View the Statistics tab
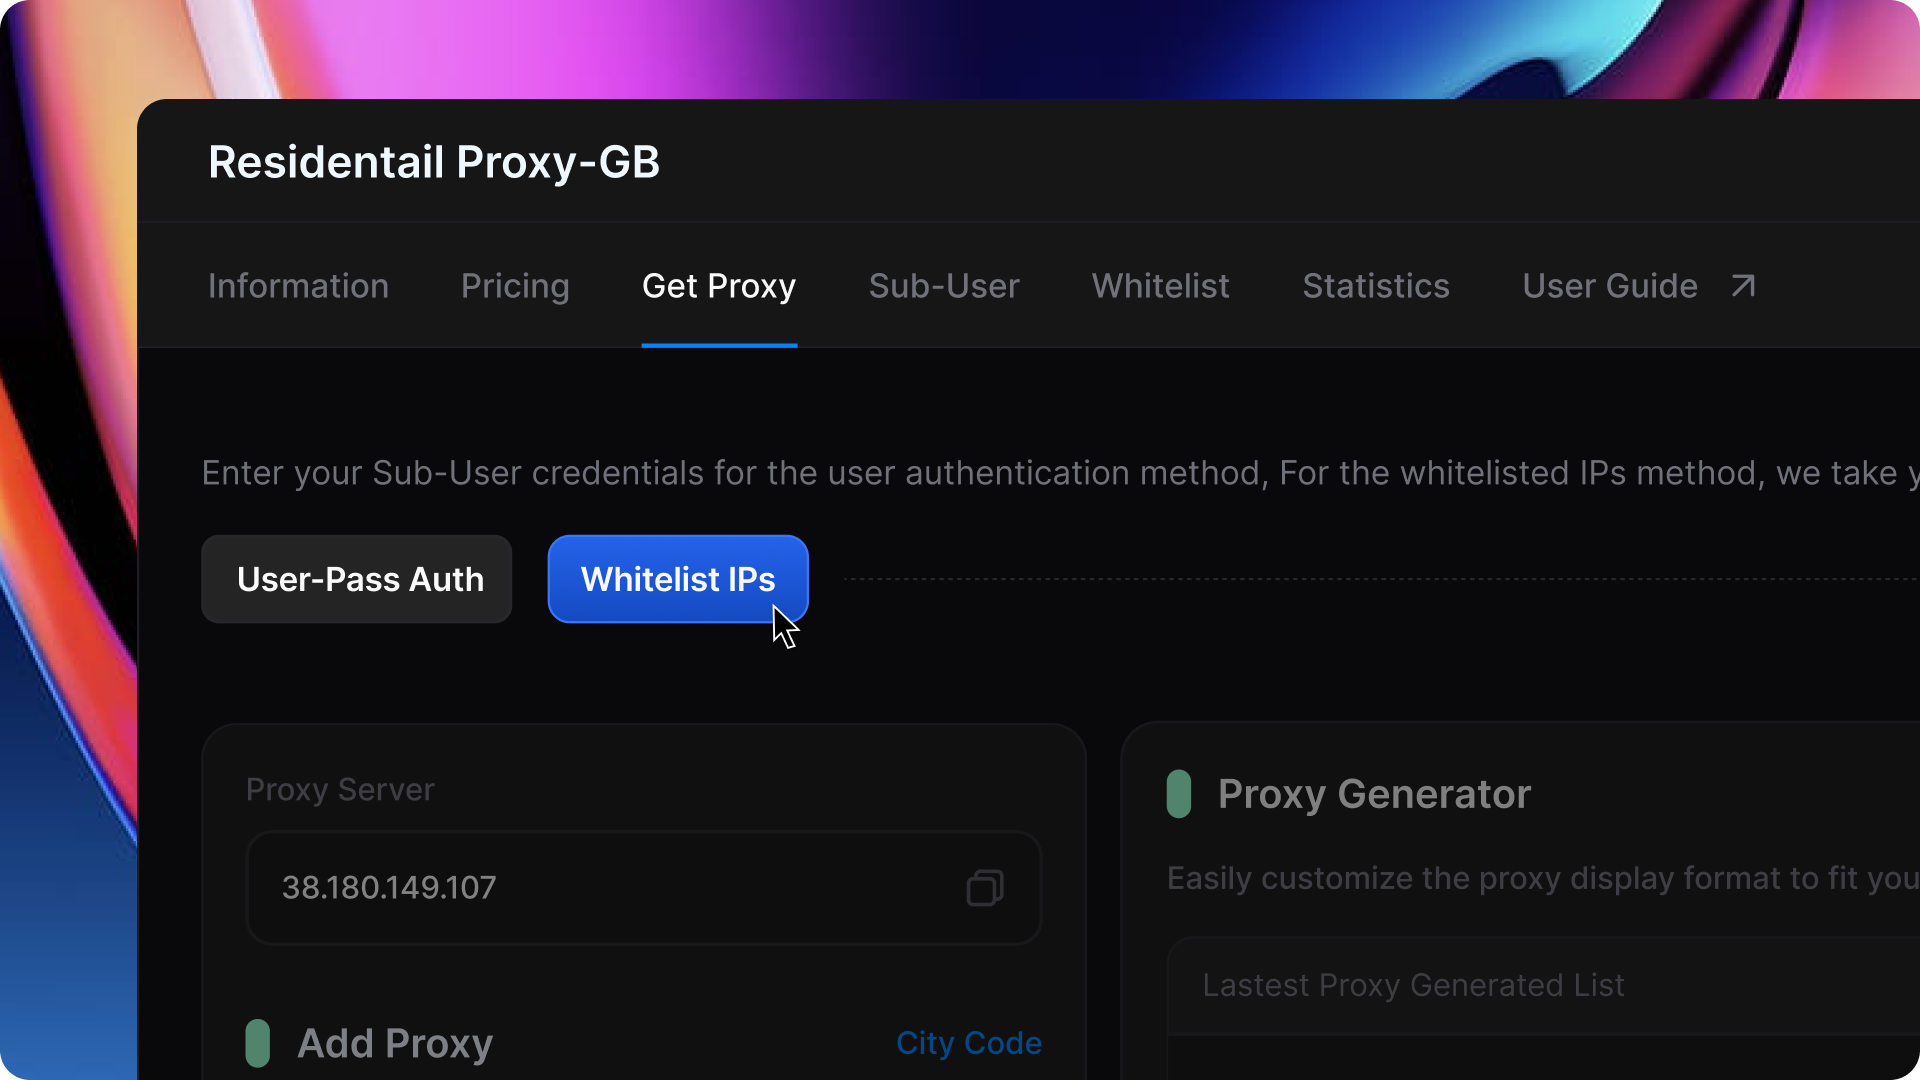The width and height of the screenshot is (1920, 1080). point(1376,287)
